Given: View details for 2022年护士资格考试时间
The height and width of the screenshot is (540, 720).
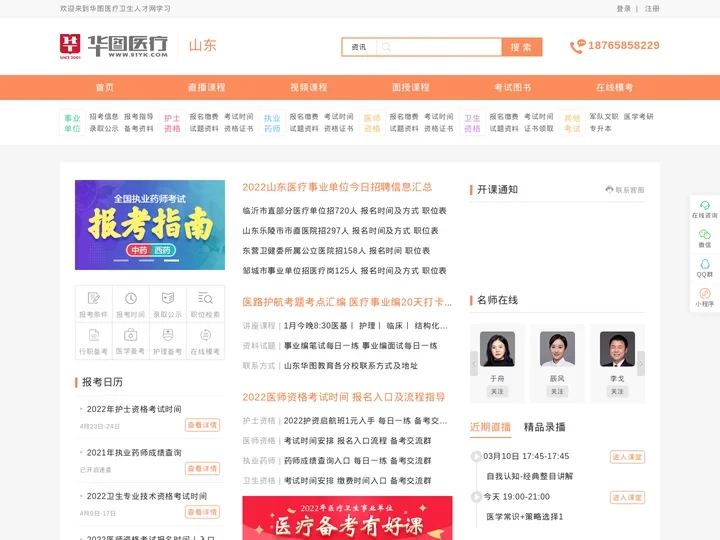Looking at the screenshot, I should tap(202, 425).
